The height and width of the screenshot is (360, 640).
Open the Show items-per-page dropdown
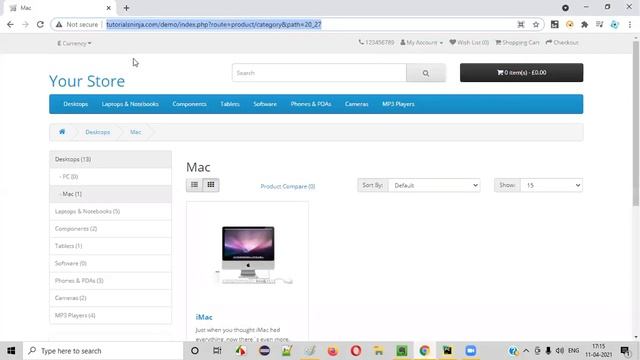(551, 185)
